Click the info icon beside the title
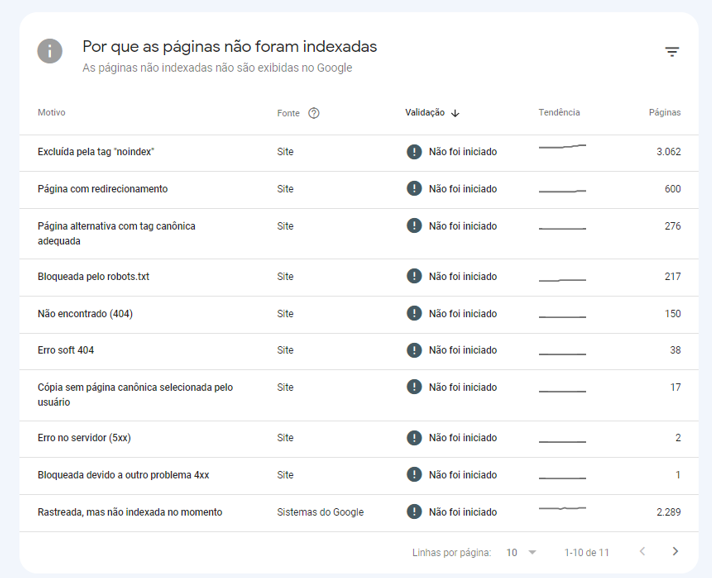This screenshot has width=712, height=578. (x=50, y=52)
